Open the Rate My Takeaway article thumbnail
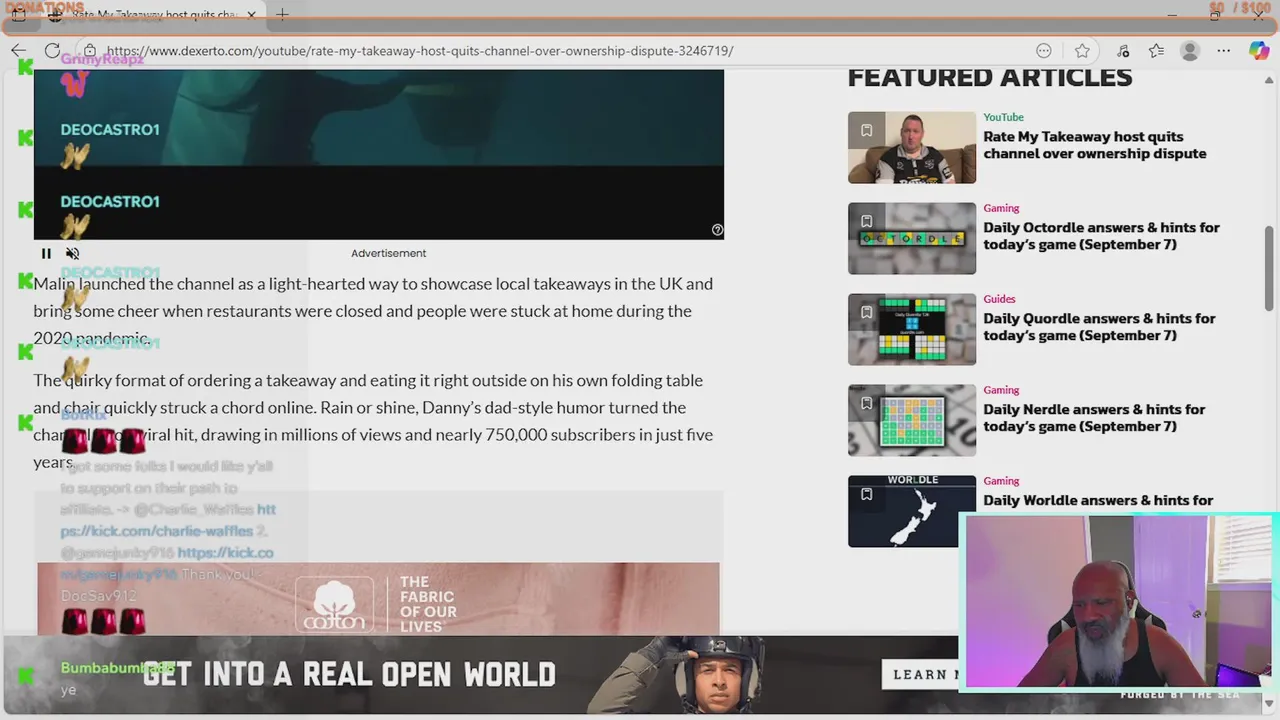This screenshot has width=1280, height=720. coord(912,147)
